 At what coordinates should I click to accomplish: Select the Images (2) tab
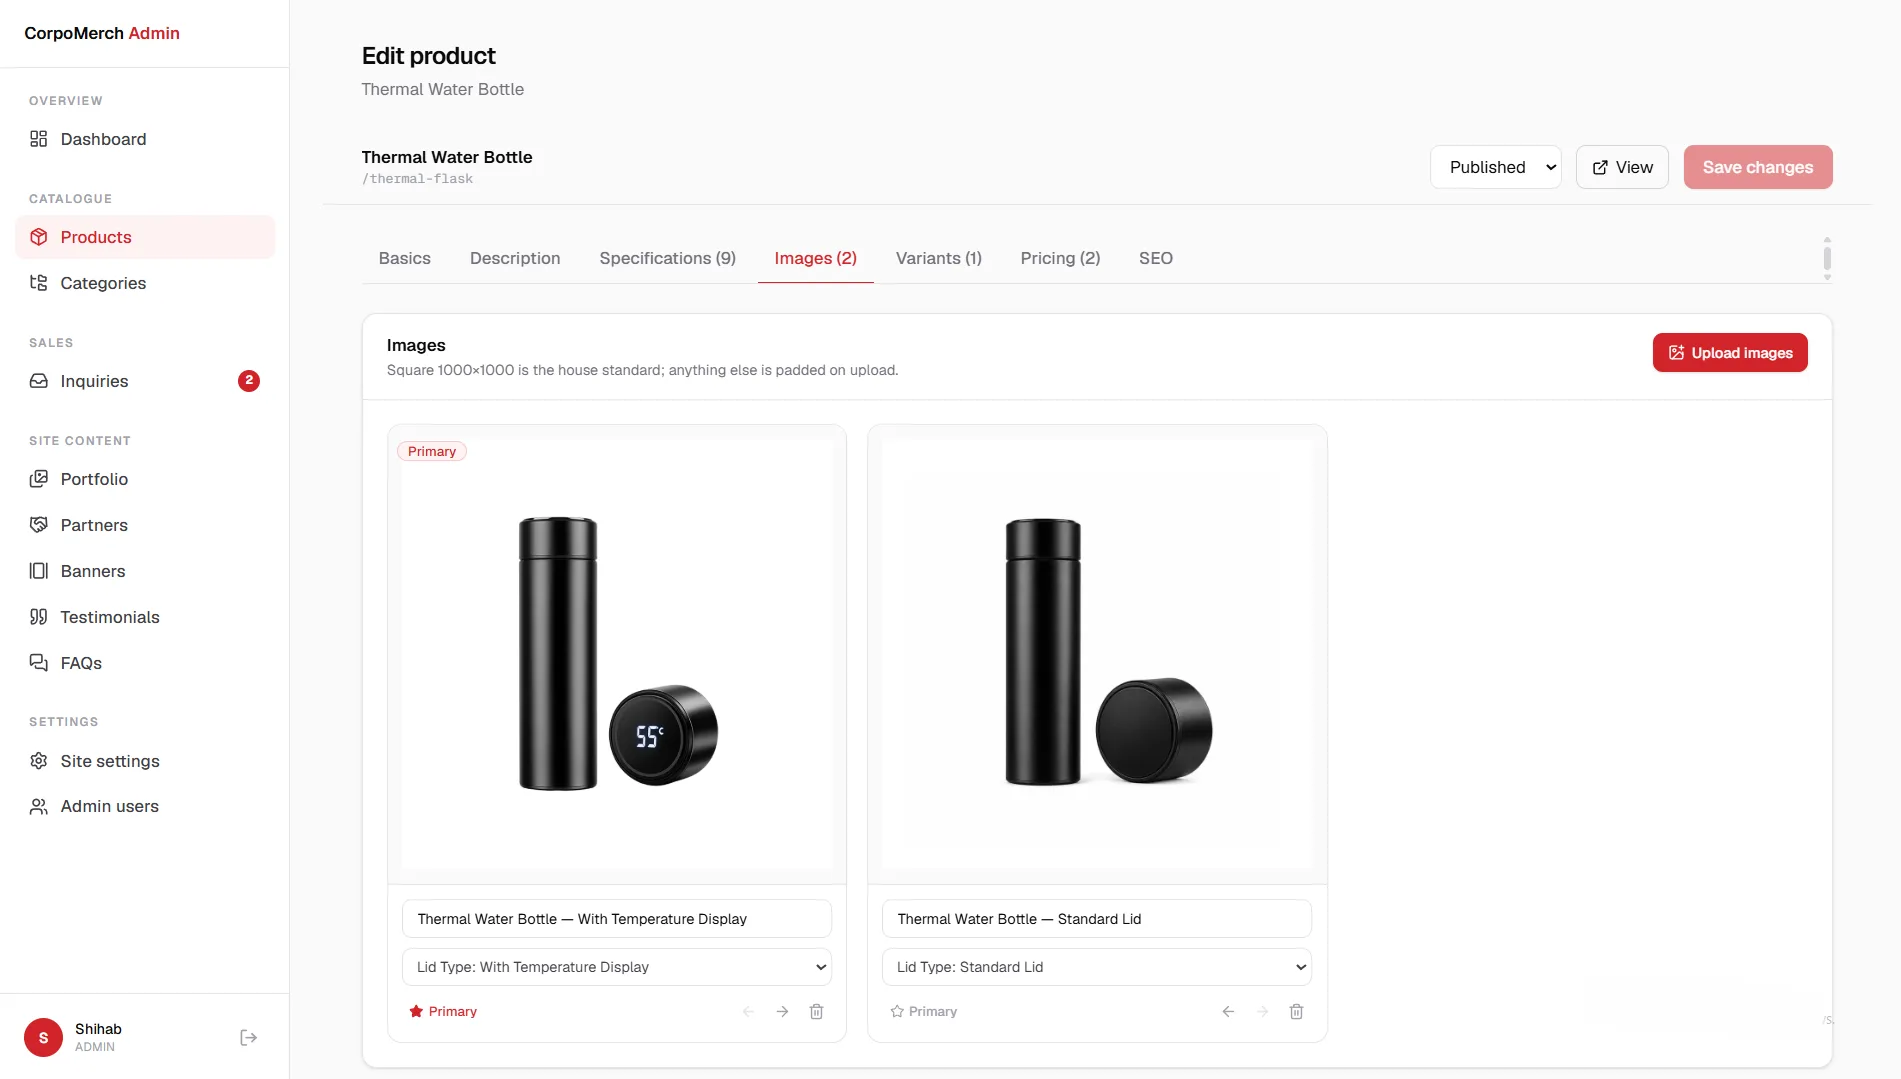pyautogui.click(x=815, y=258)
